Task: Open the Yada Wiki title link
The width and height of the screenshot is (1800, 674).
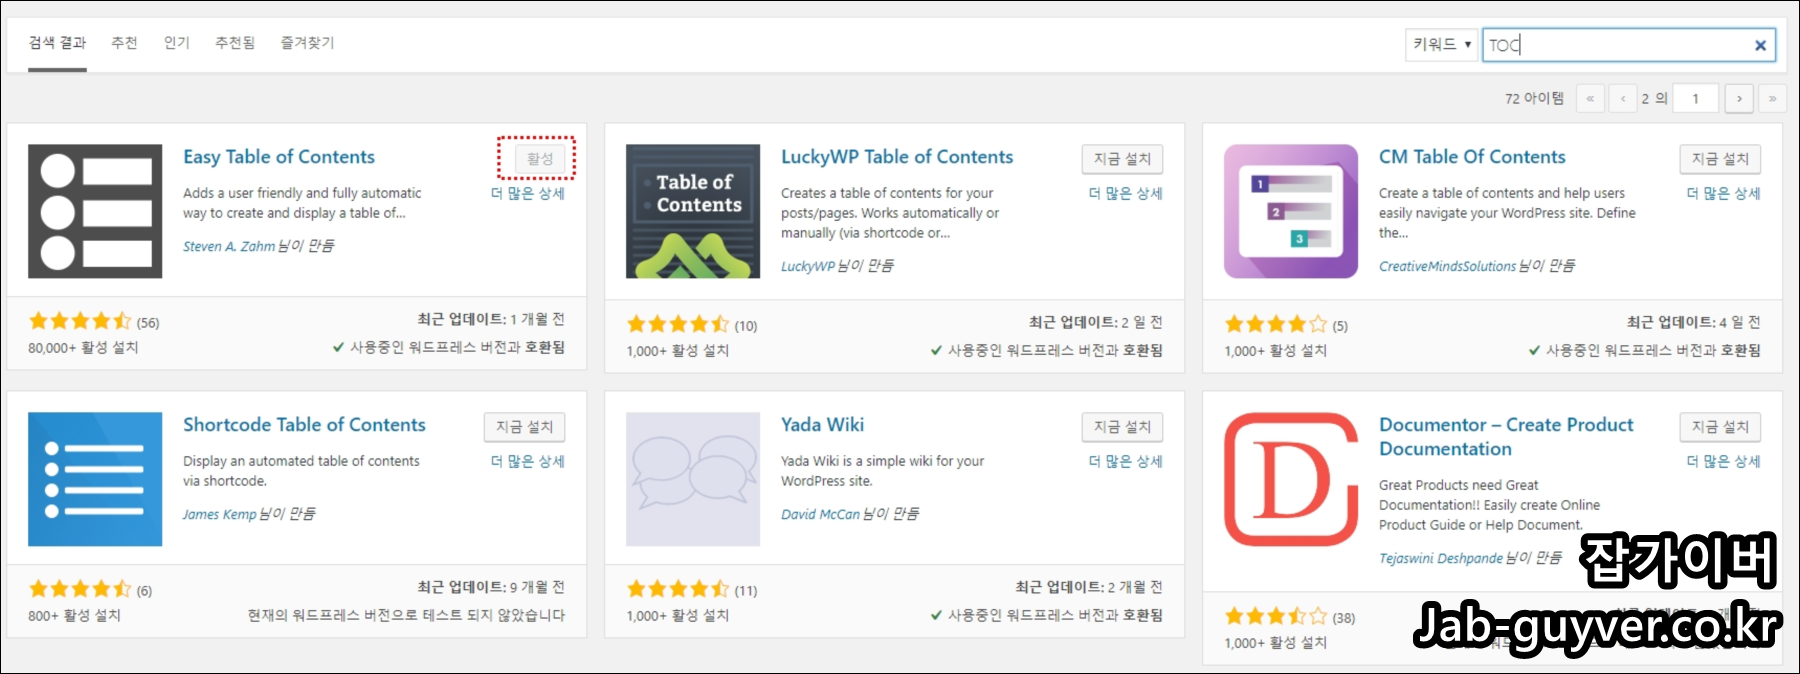Action: click(822, 425)
